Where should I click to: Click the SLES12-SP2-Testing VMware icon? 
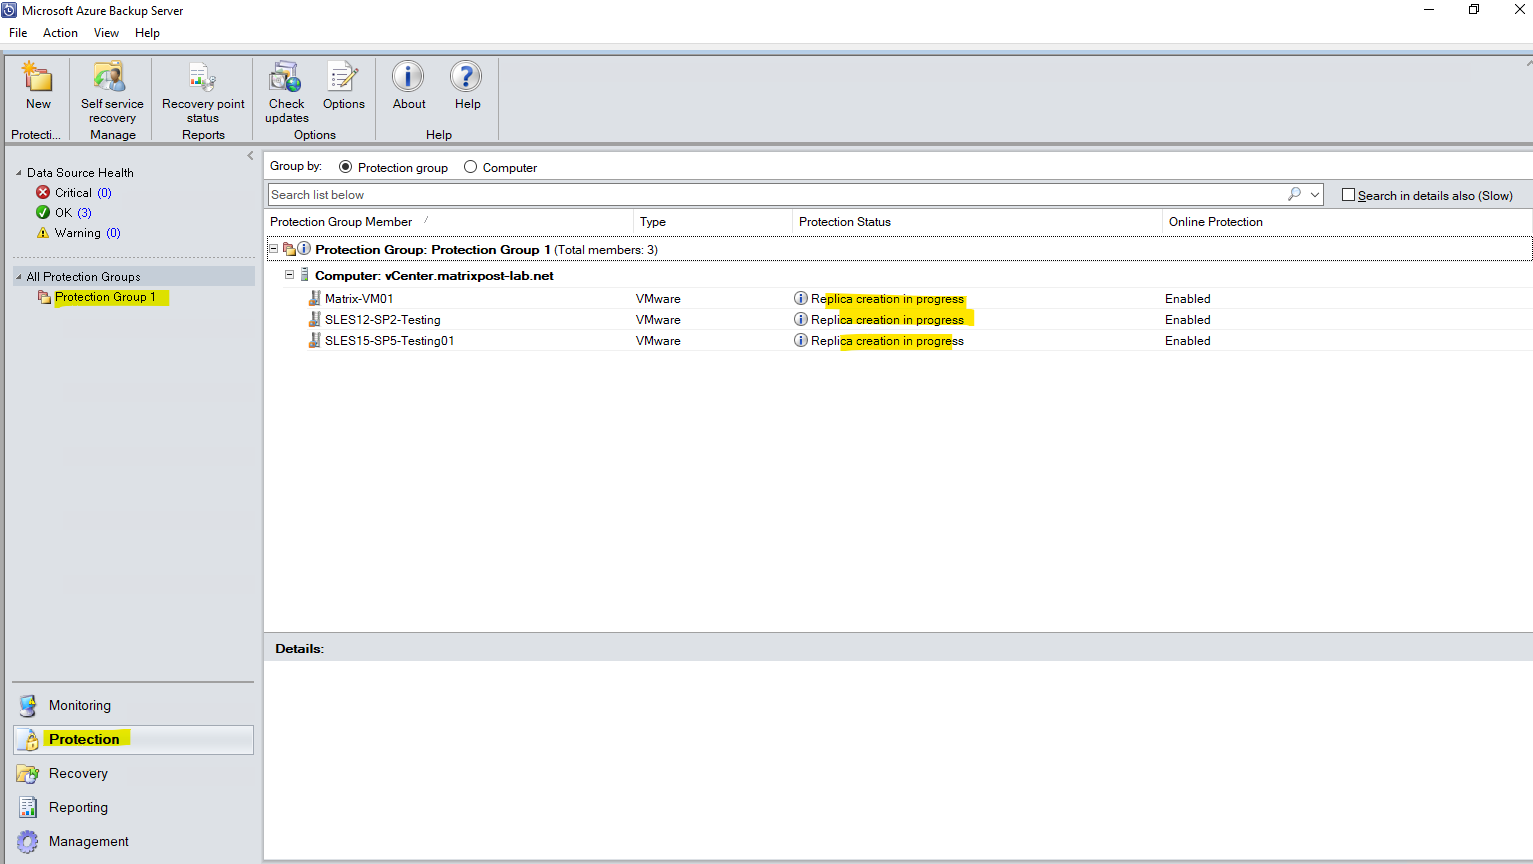click(x=314, y=319)
